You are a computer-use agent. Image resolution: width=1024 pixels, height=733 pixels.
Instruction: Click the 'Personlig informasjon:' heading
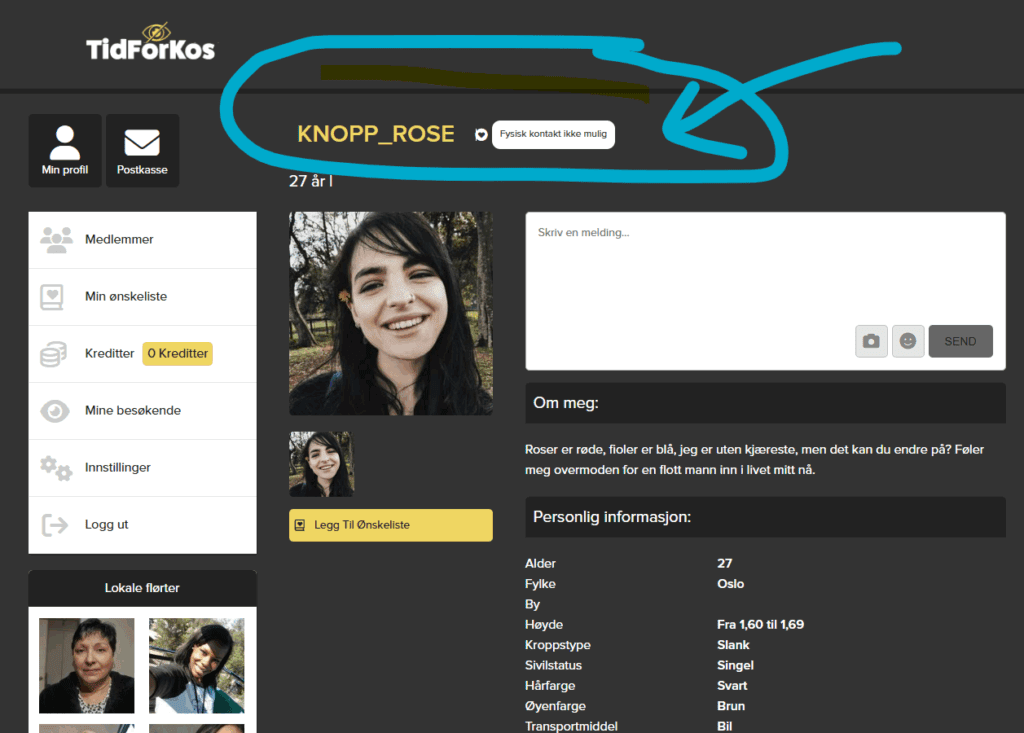tap(612, 517)
